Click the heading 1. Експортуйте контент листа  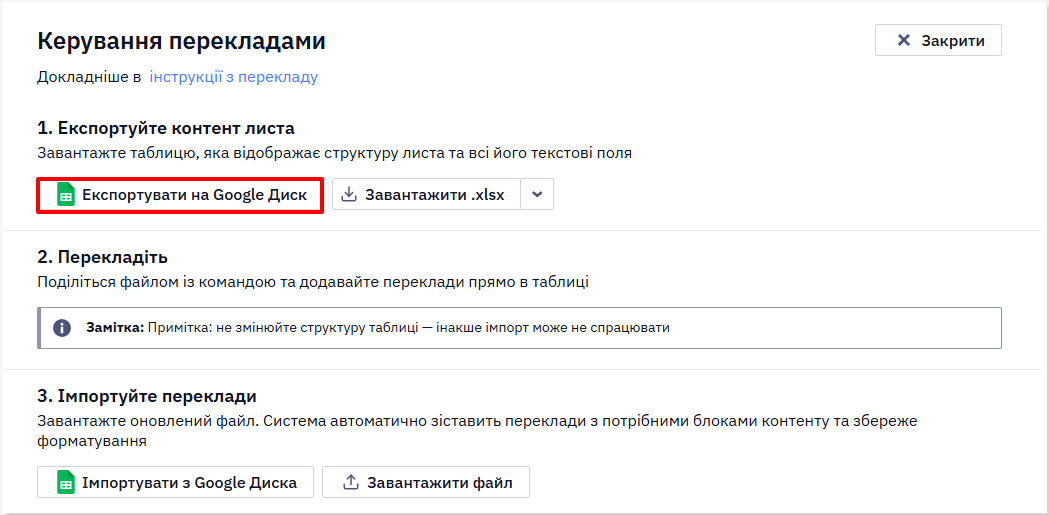[x=166, y=128]
